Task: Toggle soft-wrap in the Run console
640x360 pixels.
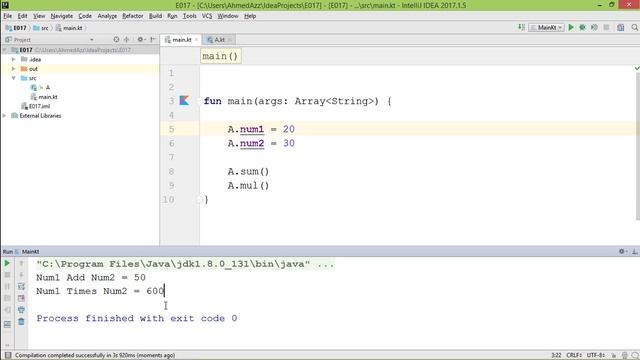Action: pos(21,287)
